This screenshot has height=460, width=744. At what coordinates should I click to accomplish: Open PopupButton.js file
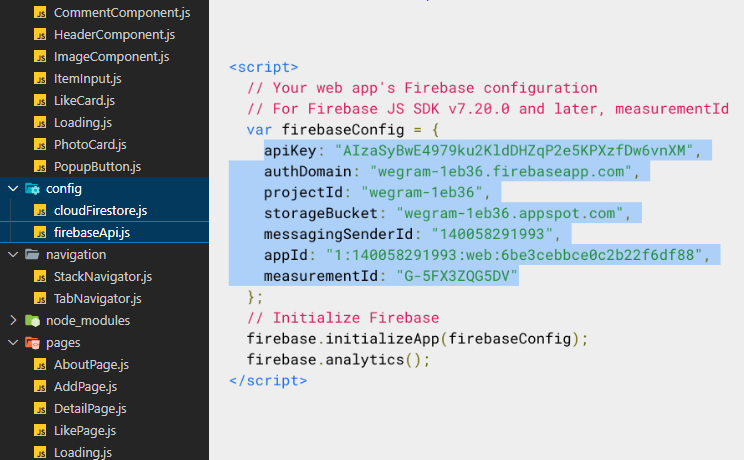(x=97, y=167)
